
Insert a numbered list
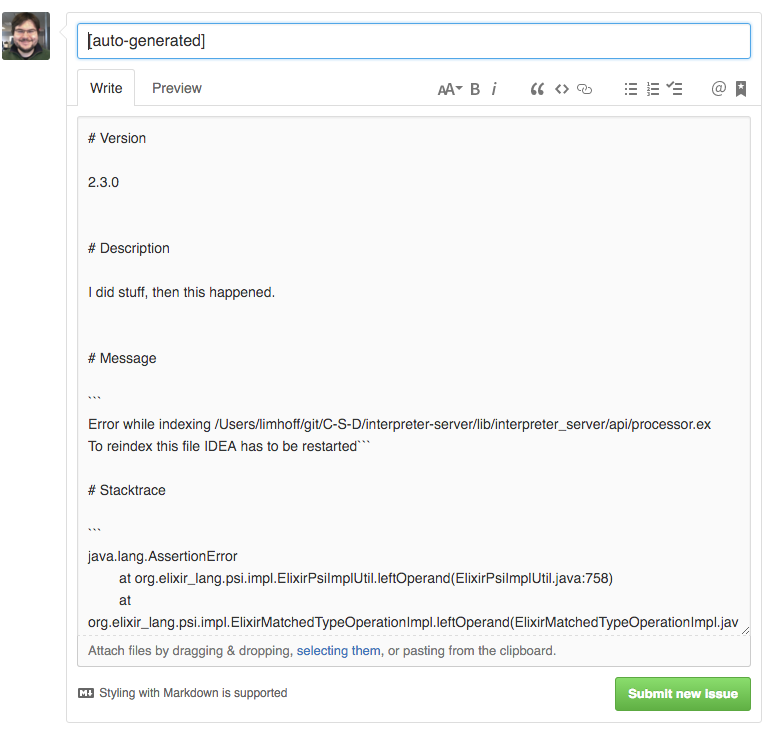653,89
